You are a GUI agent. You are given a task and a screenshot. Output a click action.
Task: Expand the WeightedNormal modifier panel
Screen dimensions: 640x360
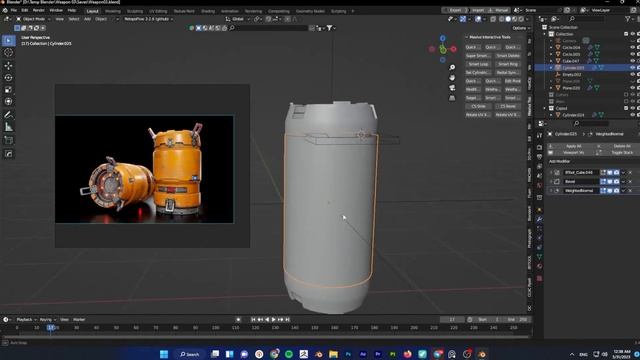tap(551, 191)
